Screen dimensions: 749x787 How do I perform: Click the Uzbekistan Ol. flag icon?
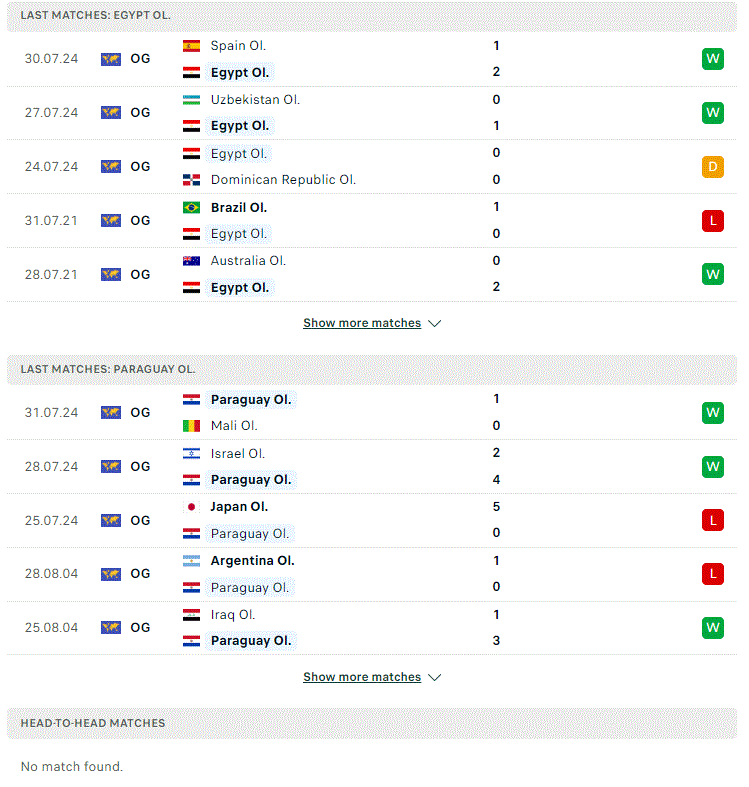click(x=191, y=100)
